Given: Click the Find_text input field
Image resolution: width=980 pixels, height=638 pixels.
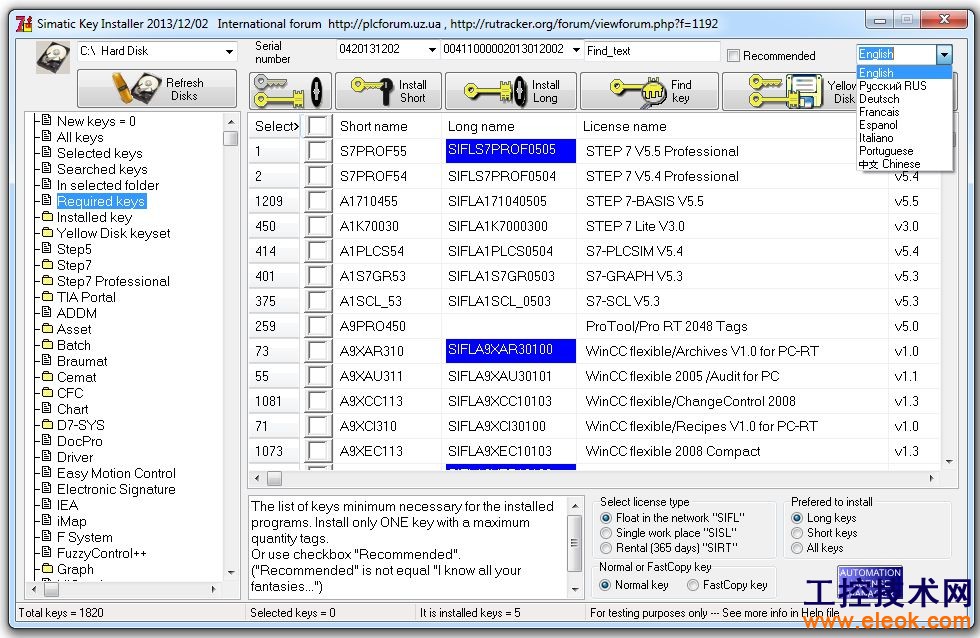Looking at the screenshot, I should click(x=652, y=51).
